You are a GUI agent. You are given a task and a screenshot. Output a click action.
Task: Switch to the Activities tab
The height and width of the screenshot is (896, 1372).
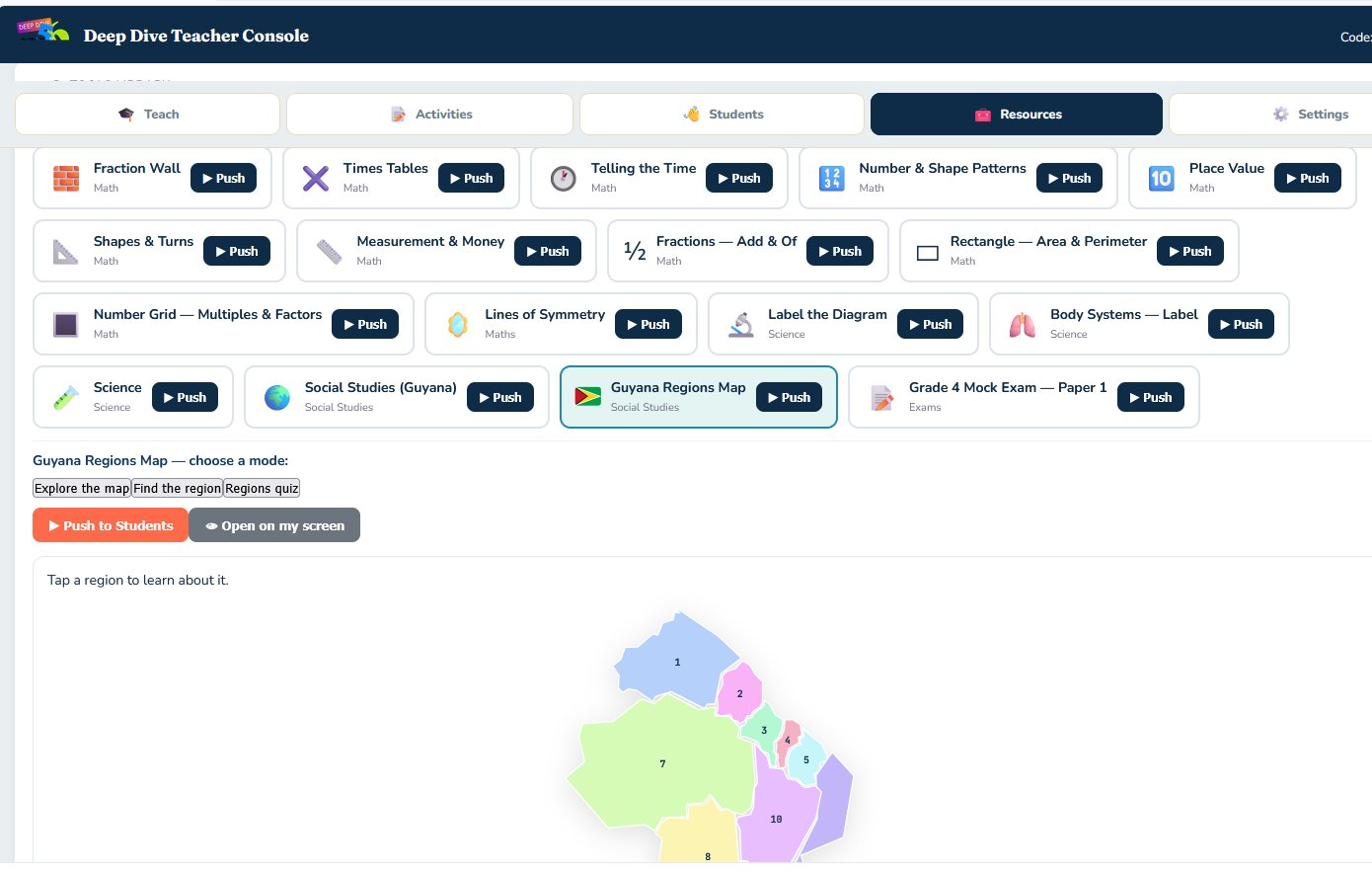pyautogui.click(x=430, y=114)
